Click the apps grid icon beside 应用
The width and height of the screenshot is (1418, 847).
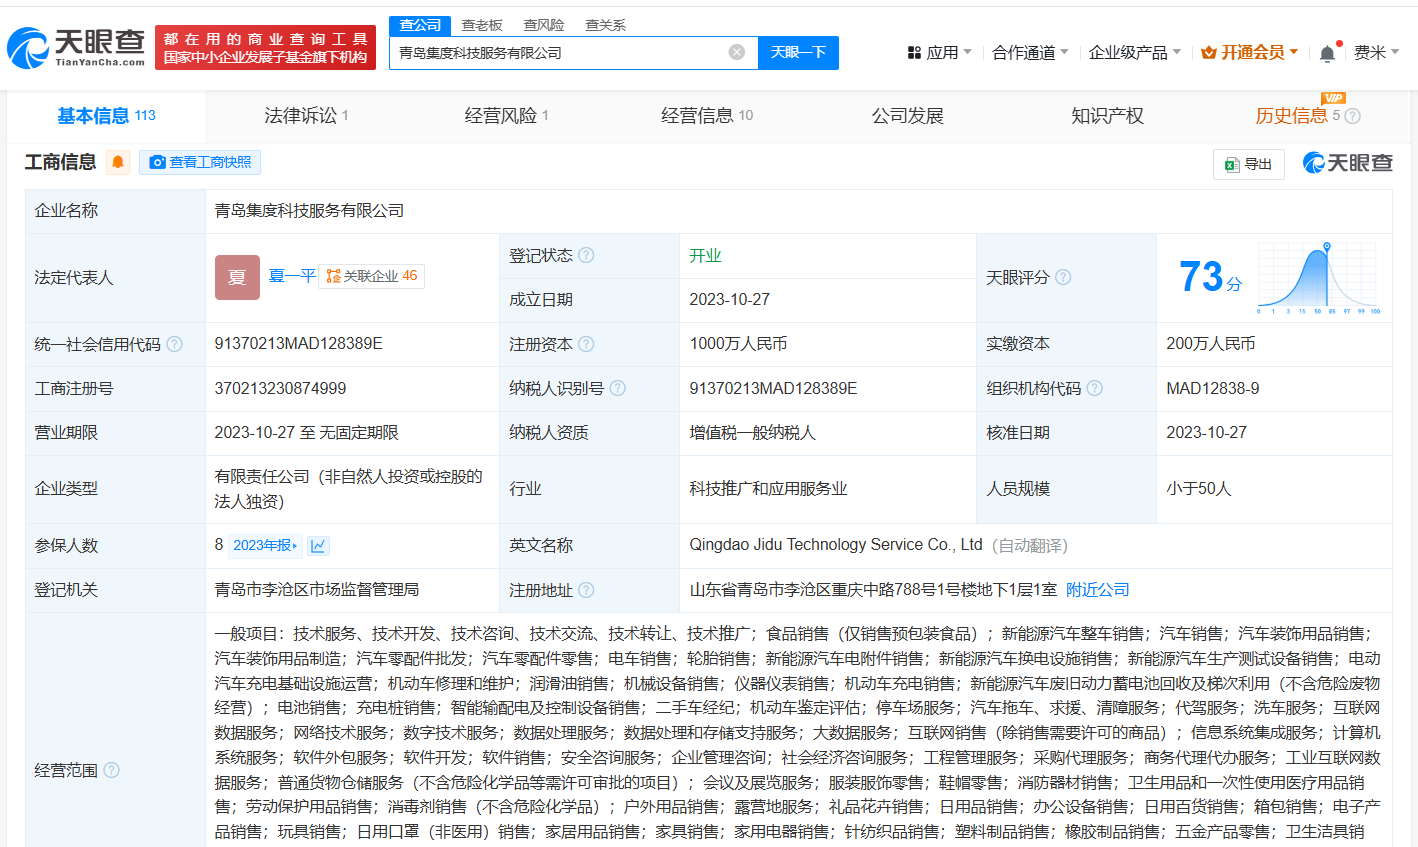click(914, 52)
